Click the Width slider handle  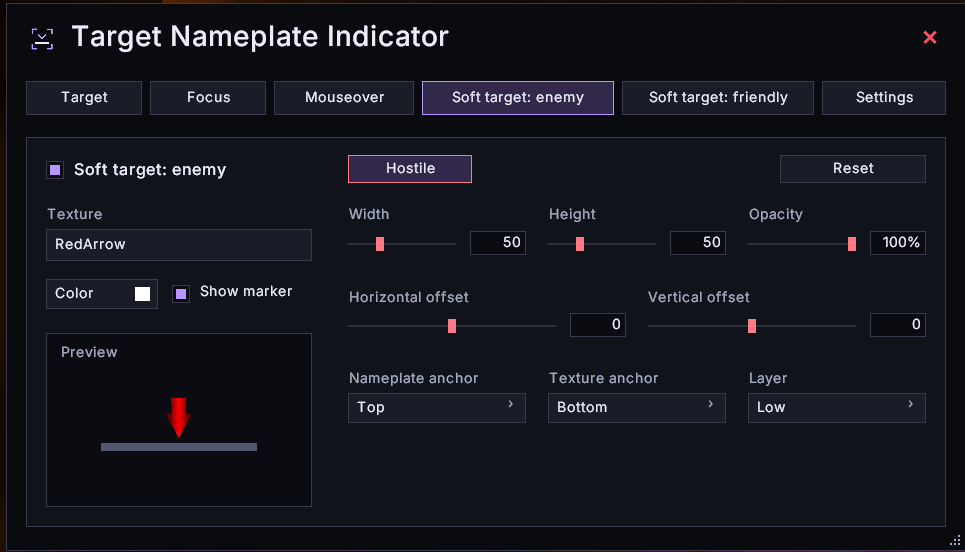380,244
